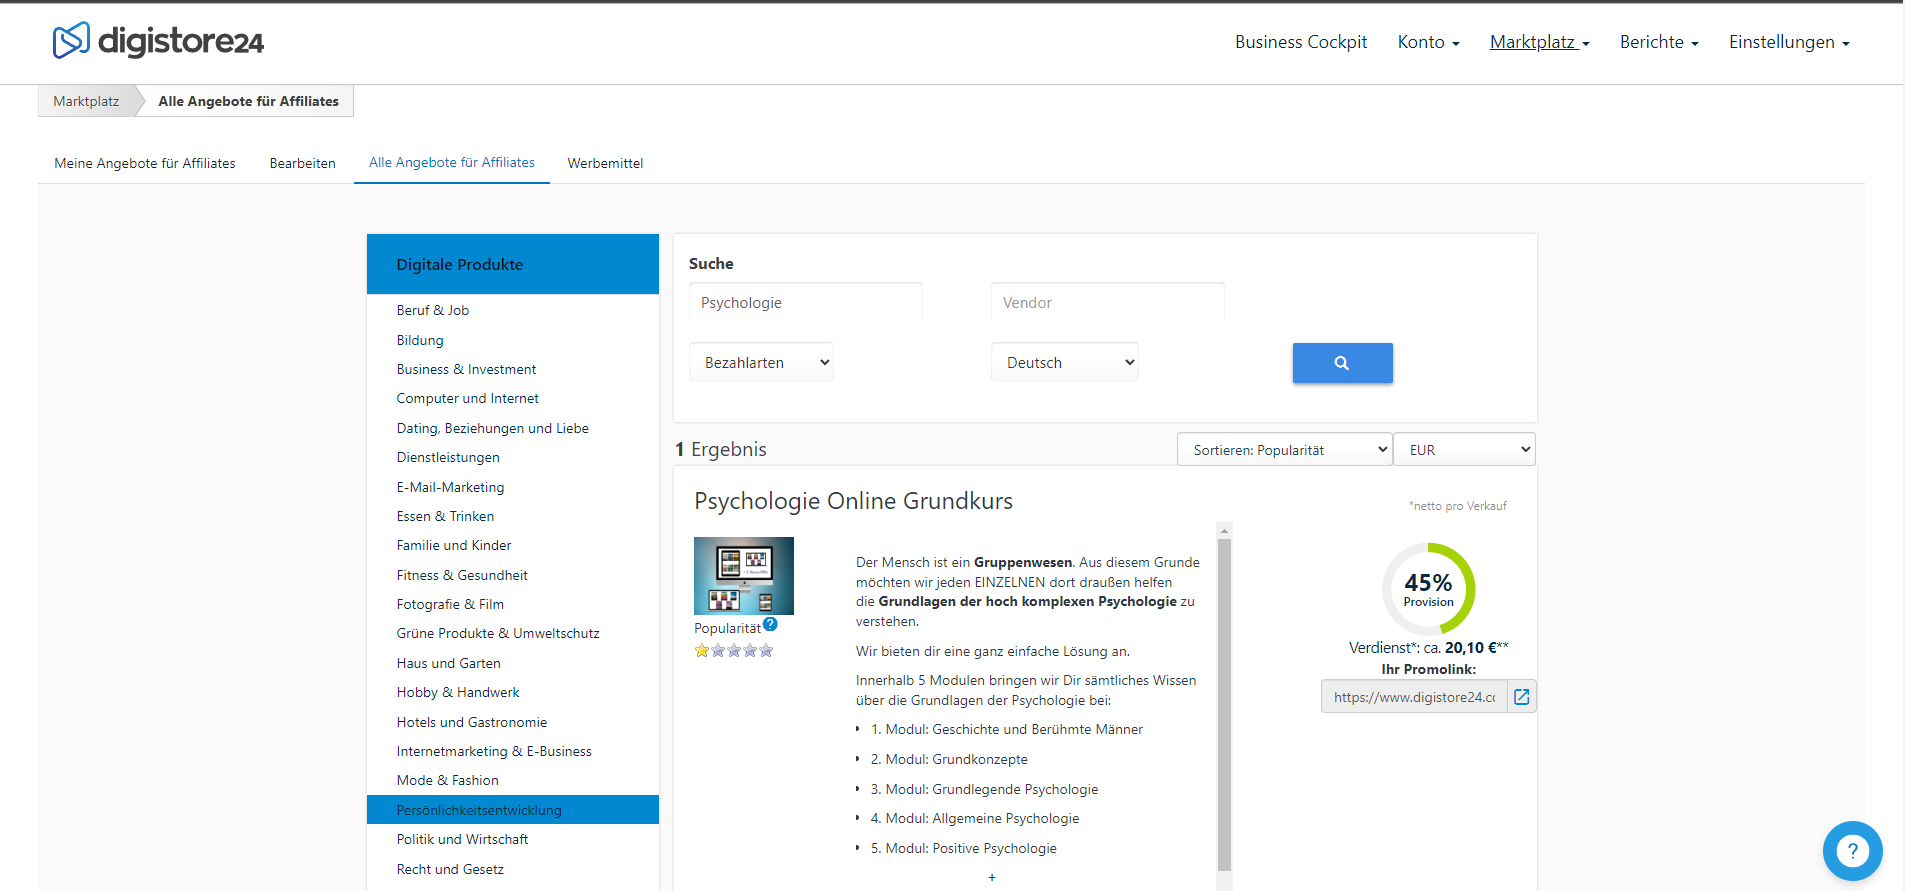
Task: Select category Beruf & Job
Action: coord(432,310)
